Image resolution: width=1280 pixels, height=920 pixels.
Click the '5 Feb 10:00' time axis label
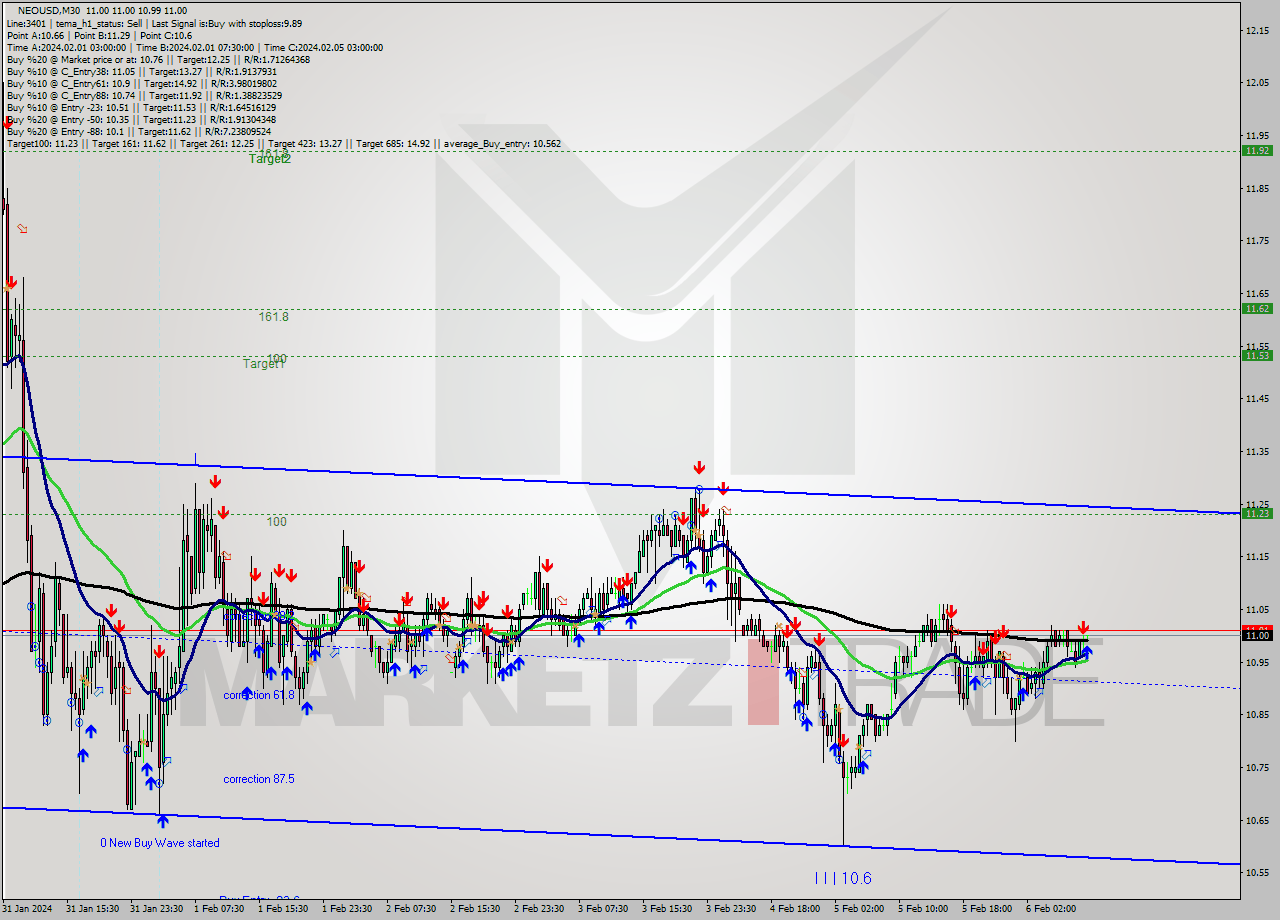pos(923,909)
